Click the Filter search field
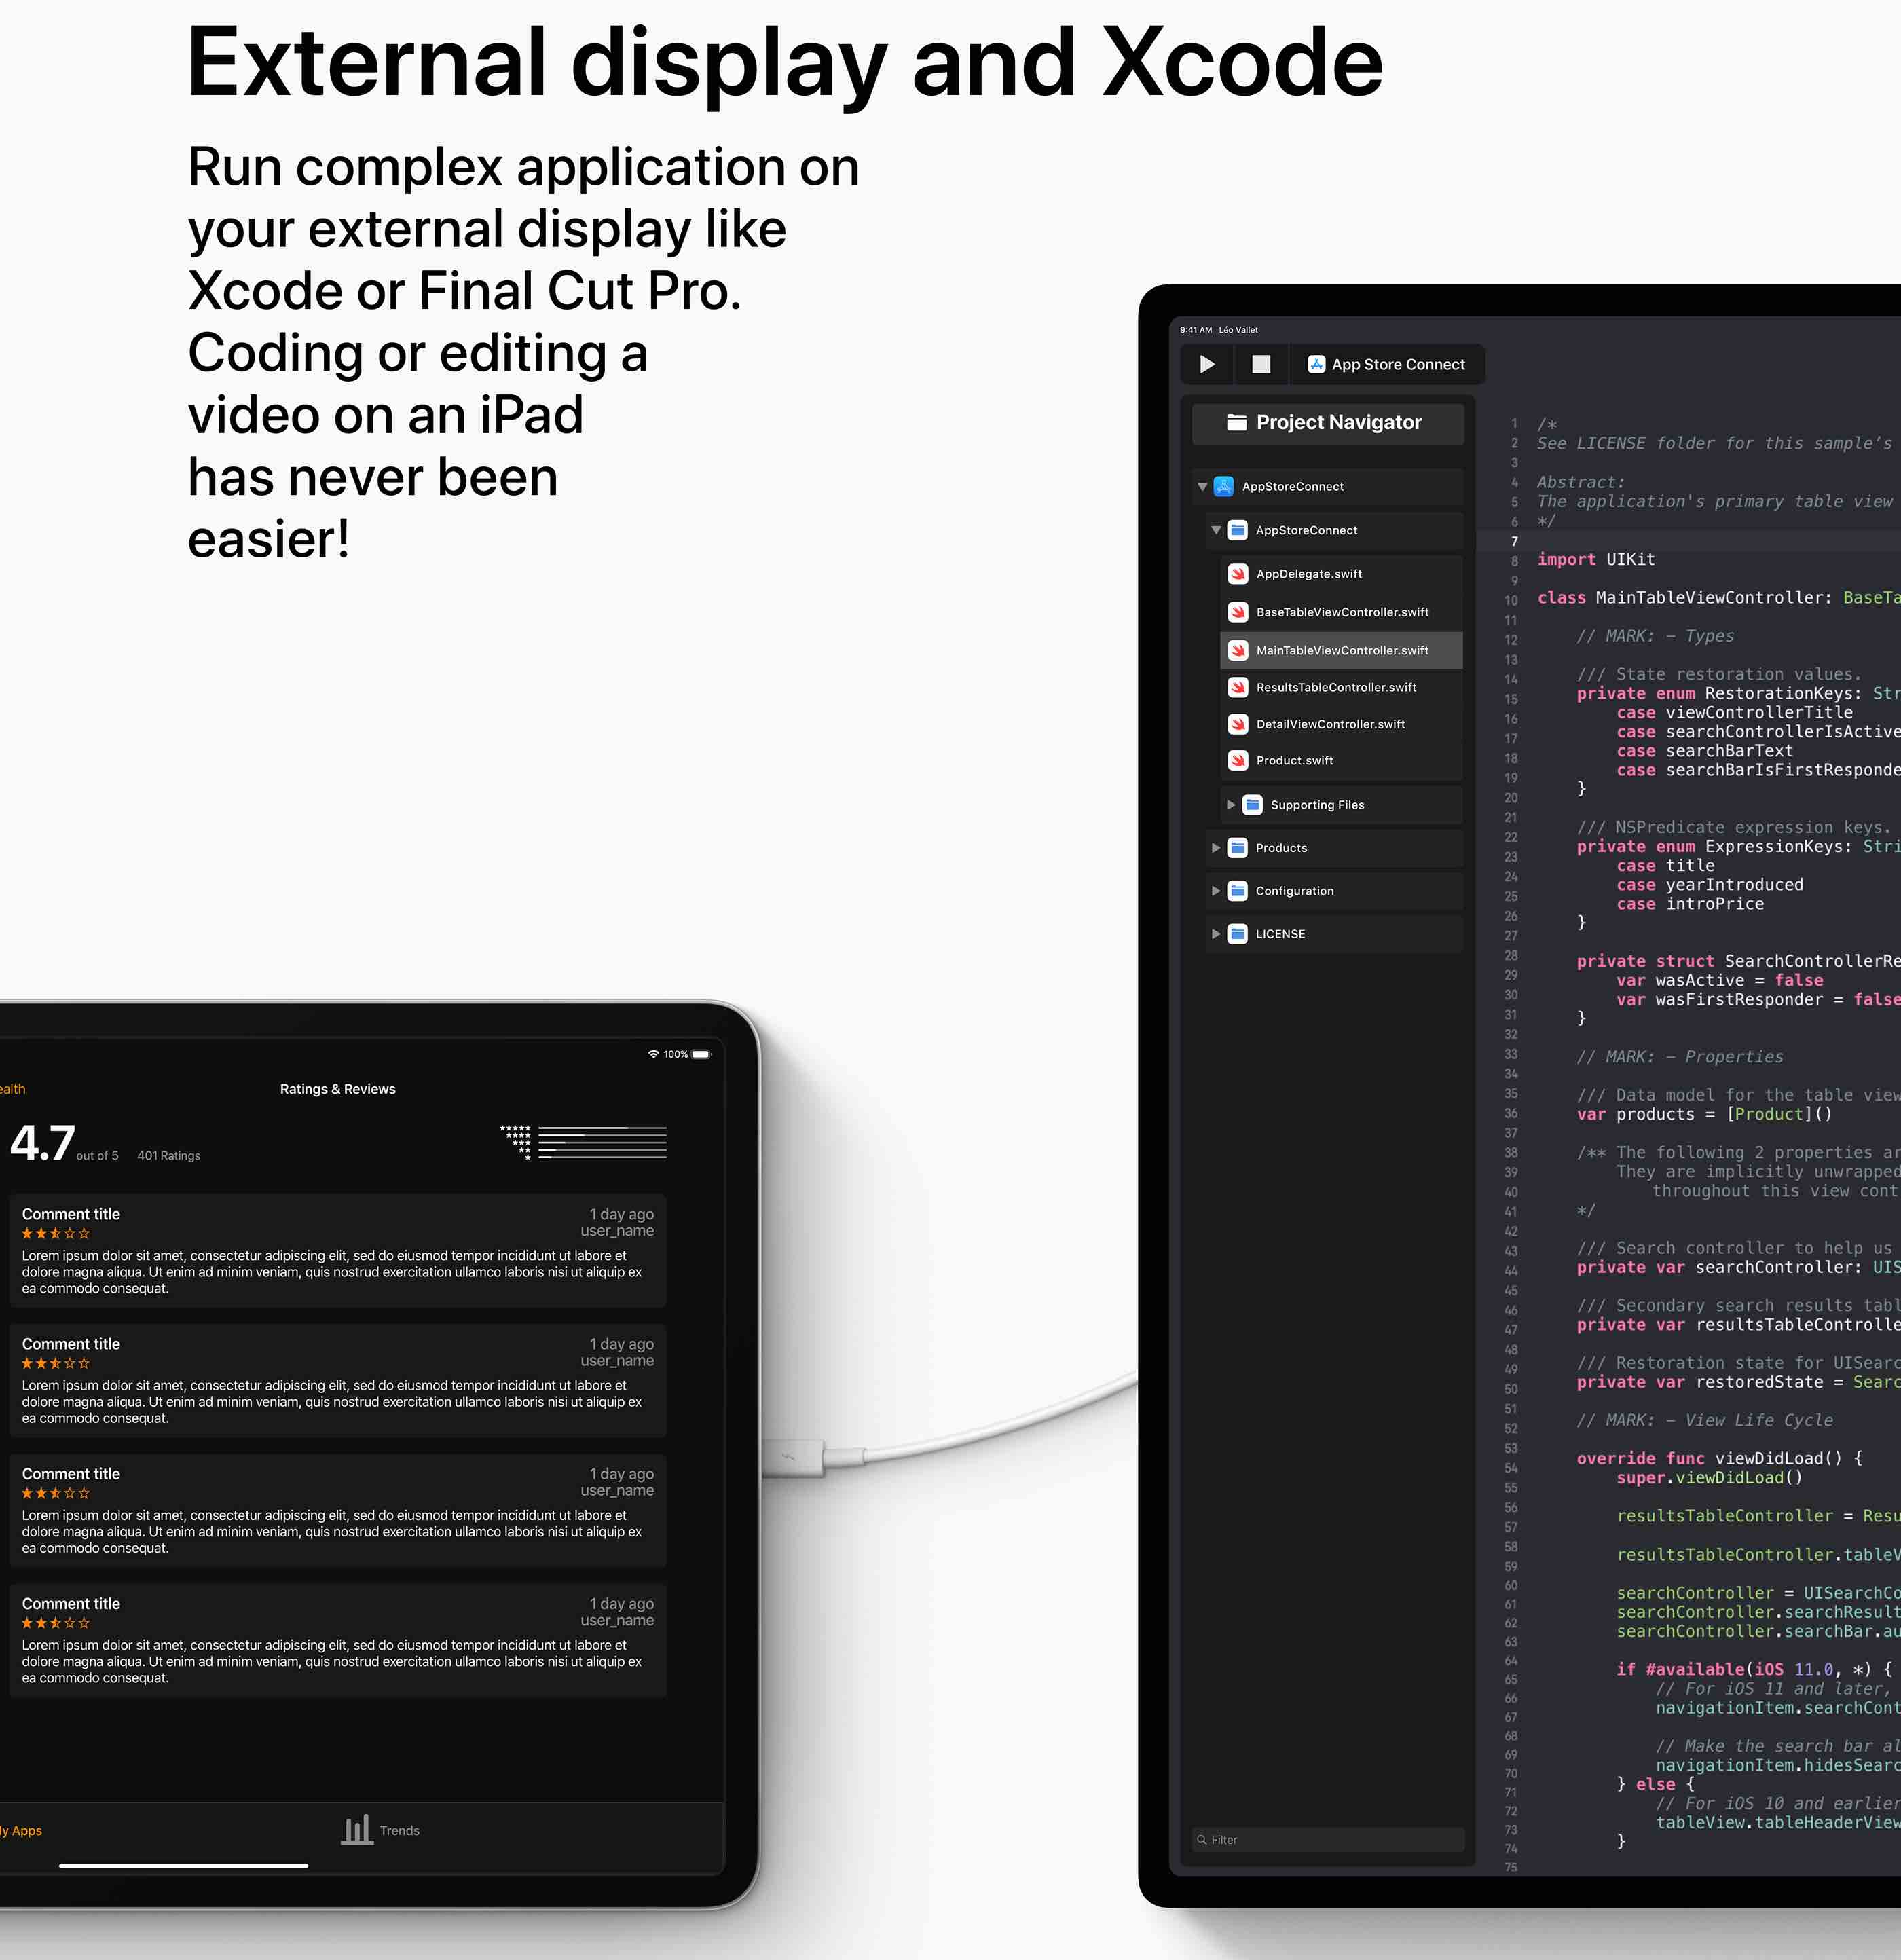 pyautogui.click(x=1328, y=1839)
